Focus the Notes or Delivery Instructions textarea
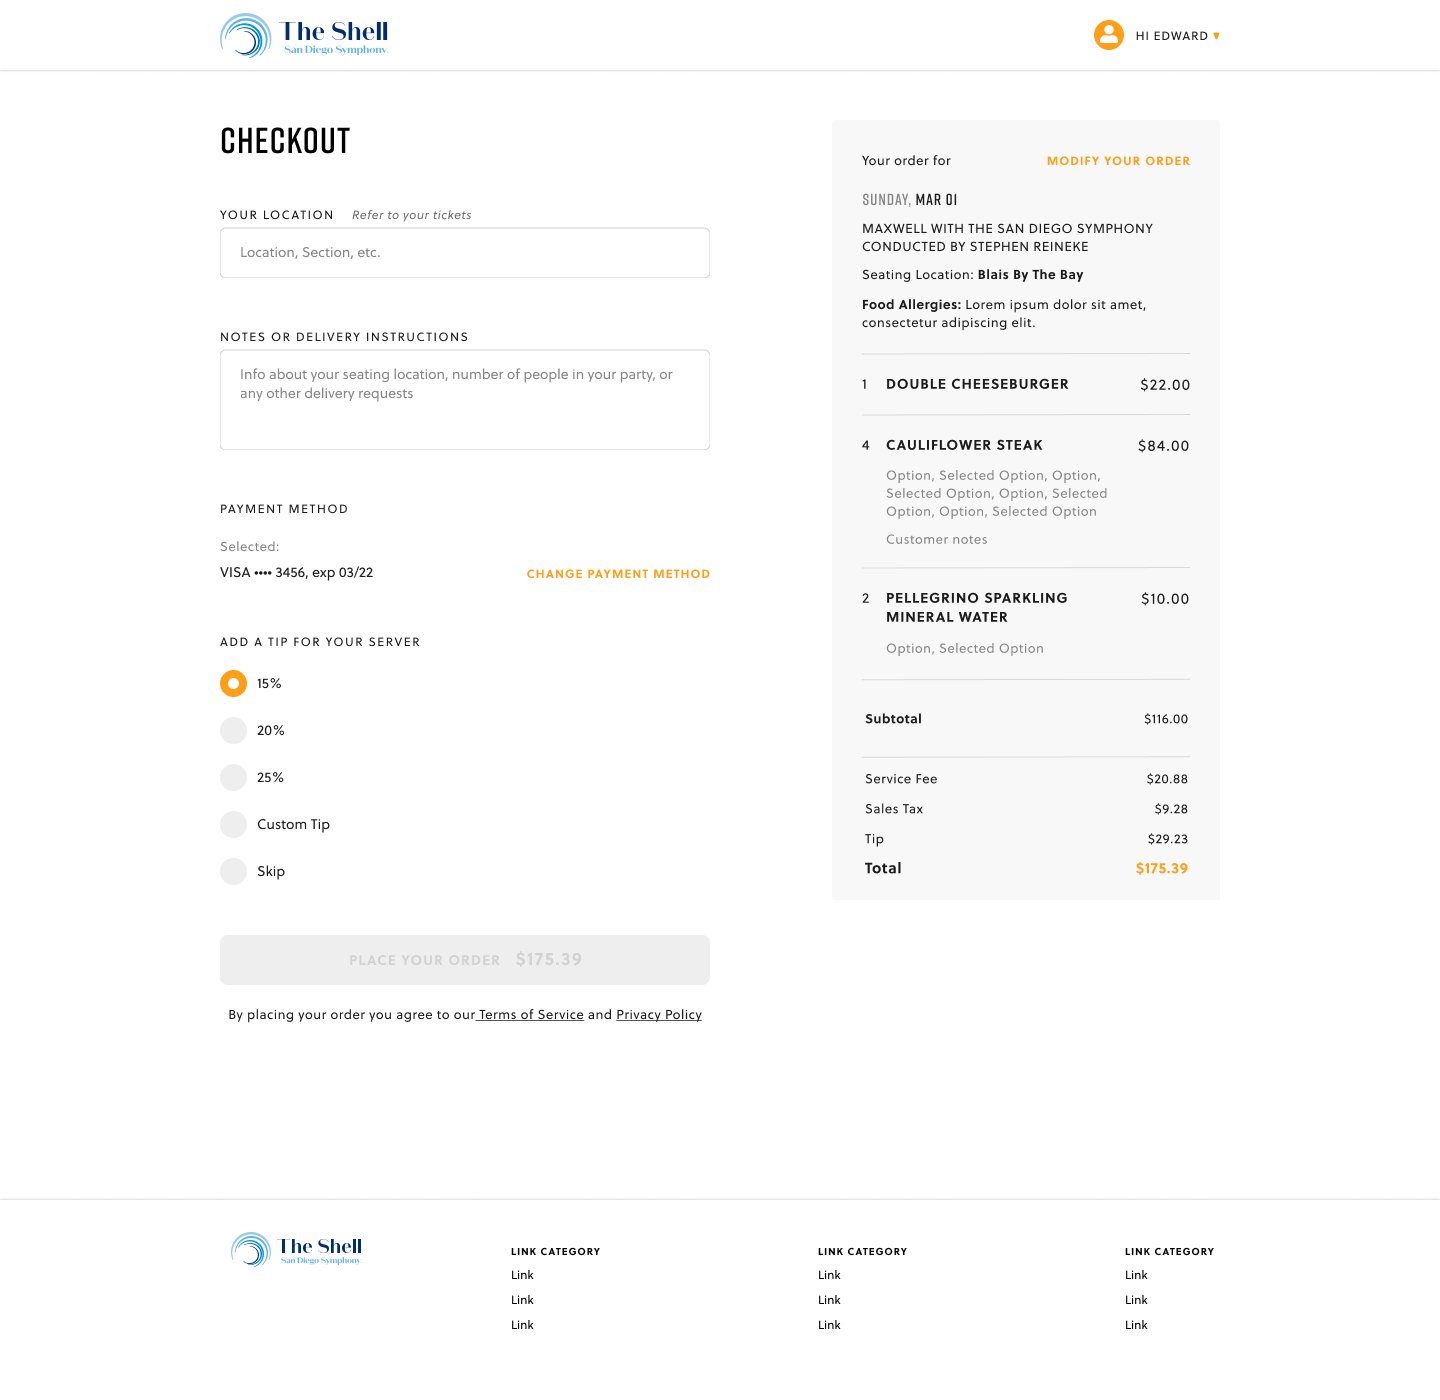Screen dimensions: 1440x1400 coord(465,400)
